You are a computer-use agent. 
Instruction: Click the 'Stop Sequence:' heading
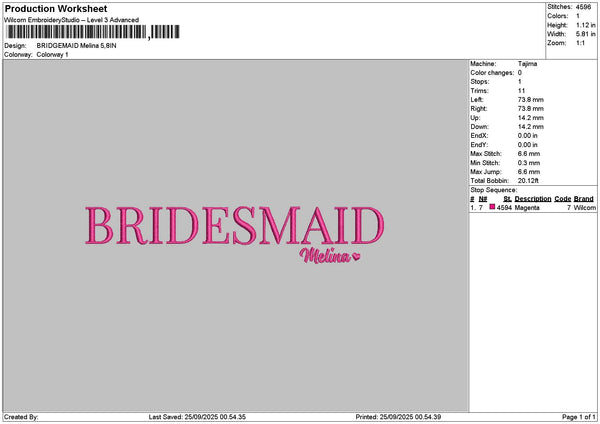coord(494,190)
